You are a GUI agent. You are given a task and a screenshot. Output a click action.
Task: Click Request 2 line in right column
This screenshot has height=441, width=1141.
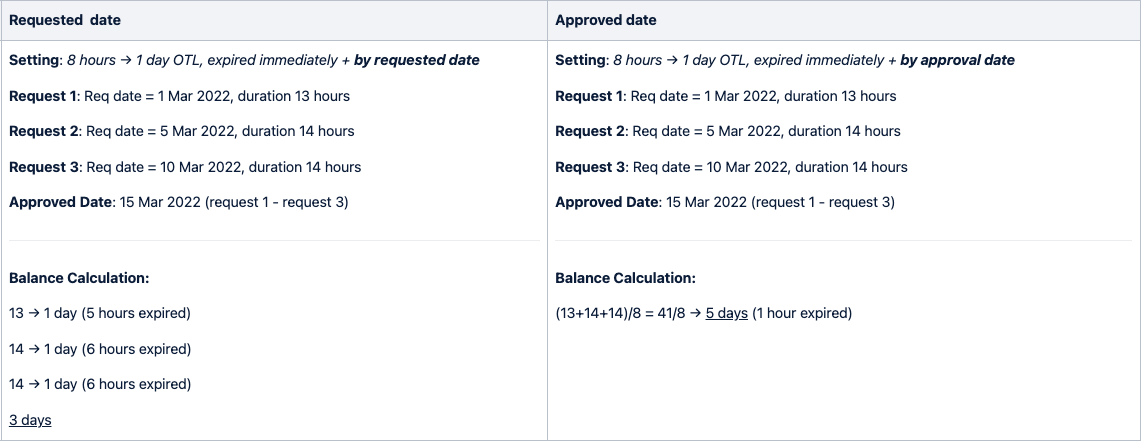tap(728, 131)
